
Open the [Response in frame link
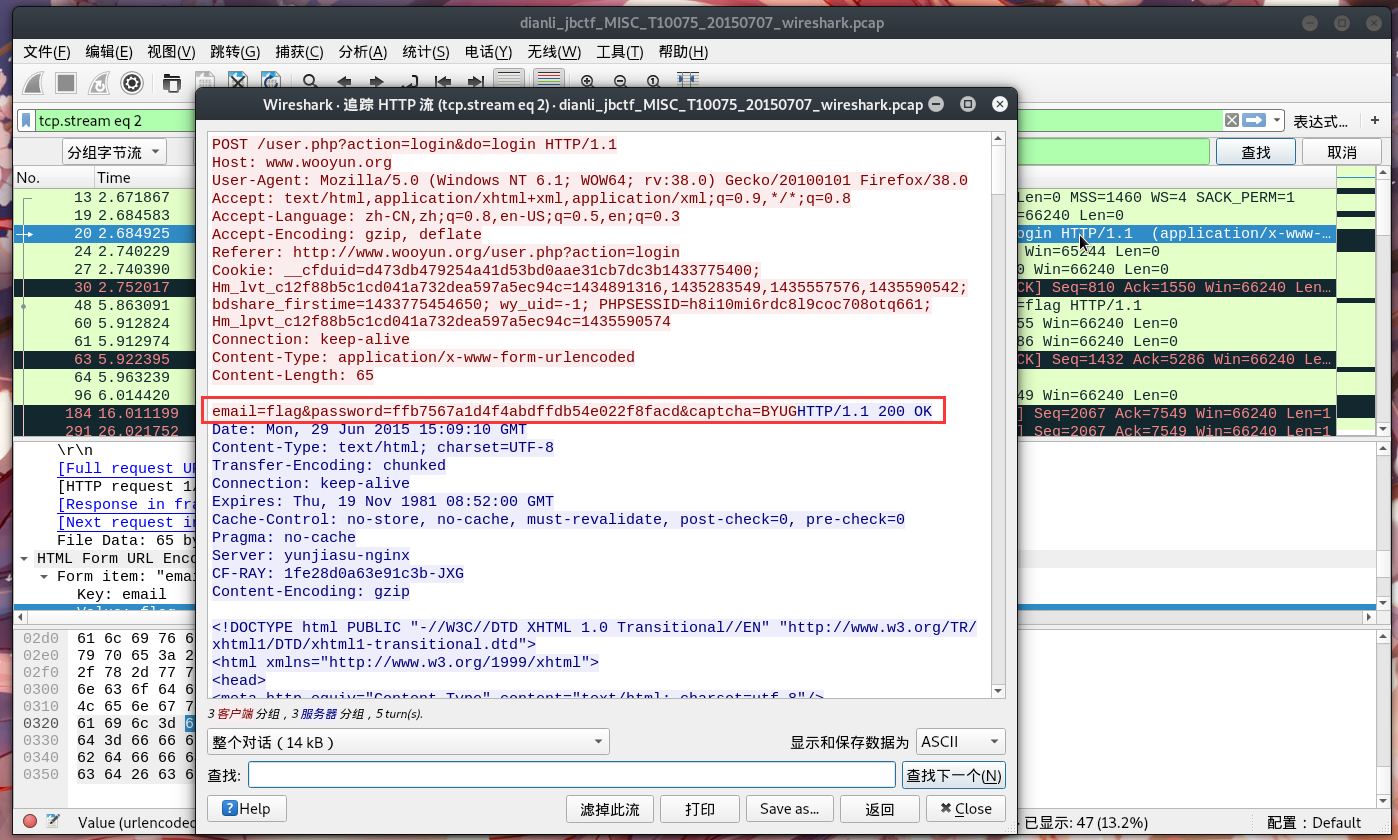[127, 504]
